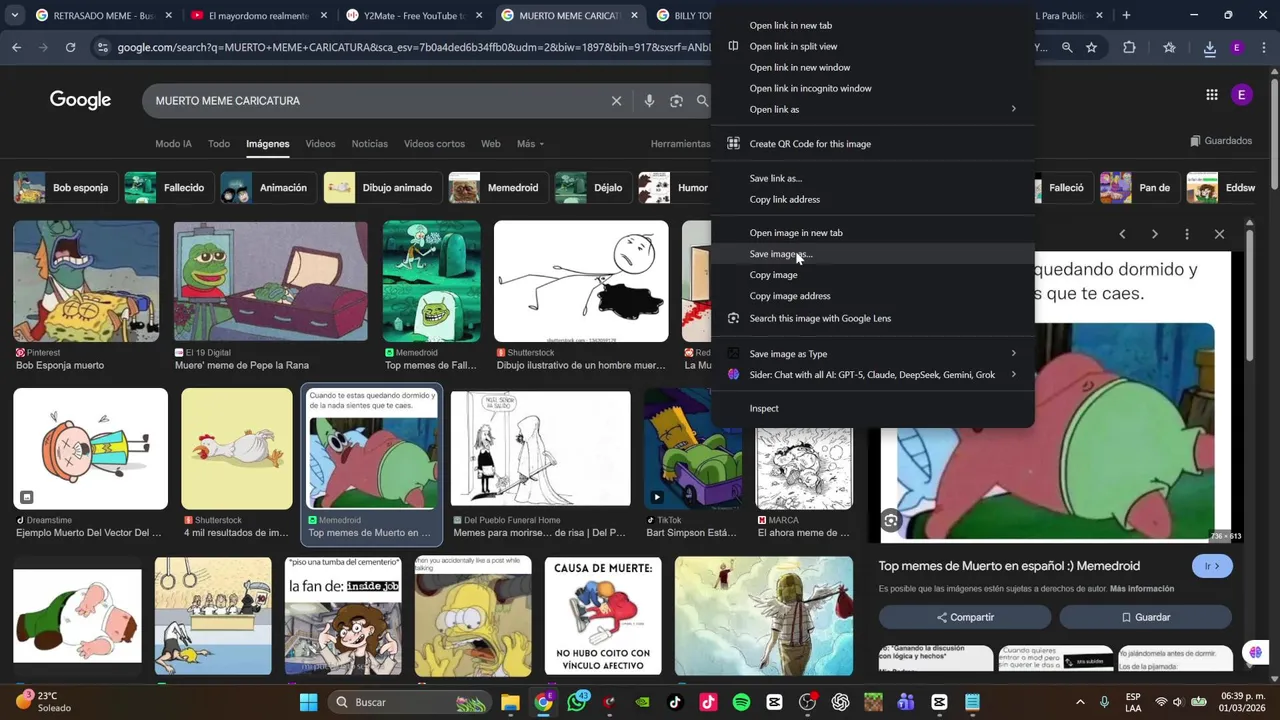Screen dimensions: 1280x720
Task: Open the 'Modo IA' search tab
Action: coord(173,144)
